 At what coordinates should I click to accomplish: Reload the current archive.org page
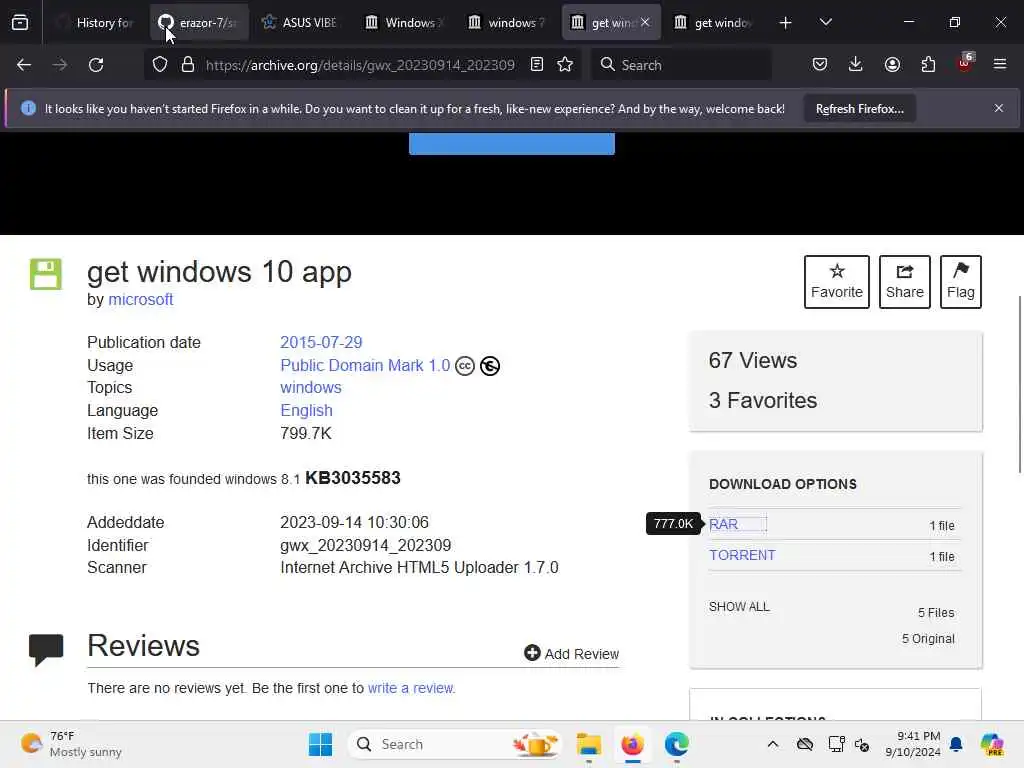click(96, 65)
